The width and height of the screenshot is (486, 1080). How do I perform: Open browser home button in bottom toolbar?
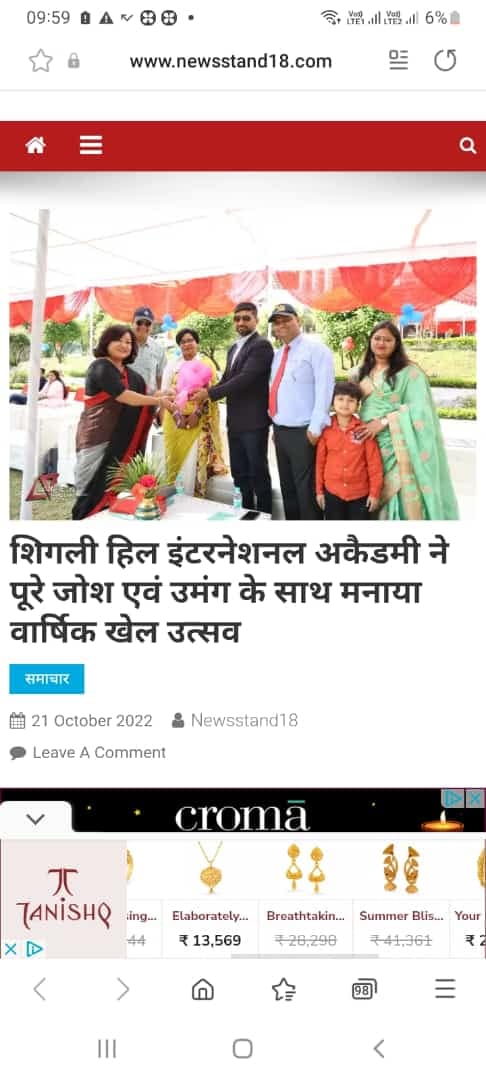202,990
